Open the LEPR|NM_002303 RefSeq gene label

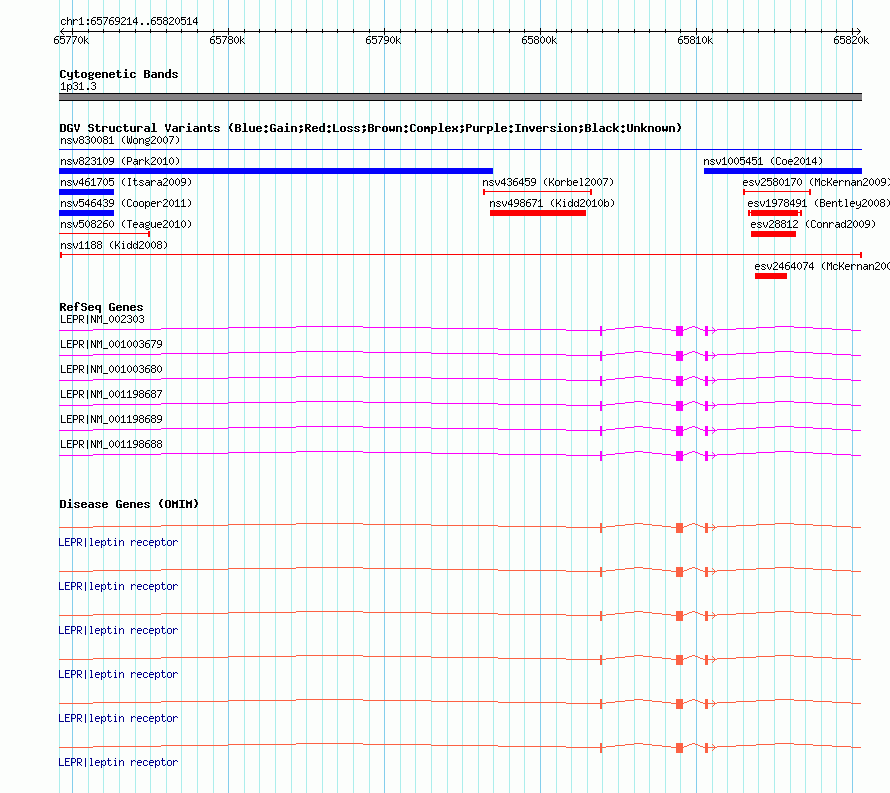[102, 319]
